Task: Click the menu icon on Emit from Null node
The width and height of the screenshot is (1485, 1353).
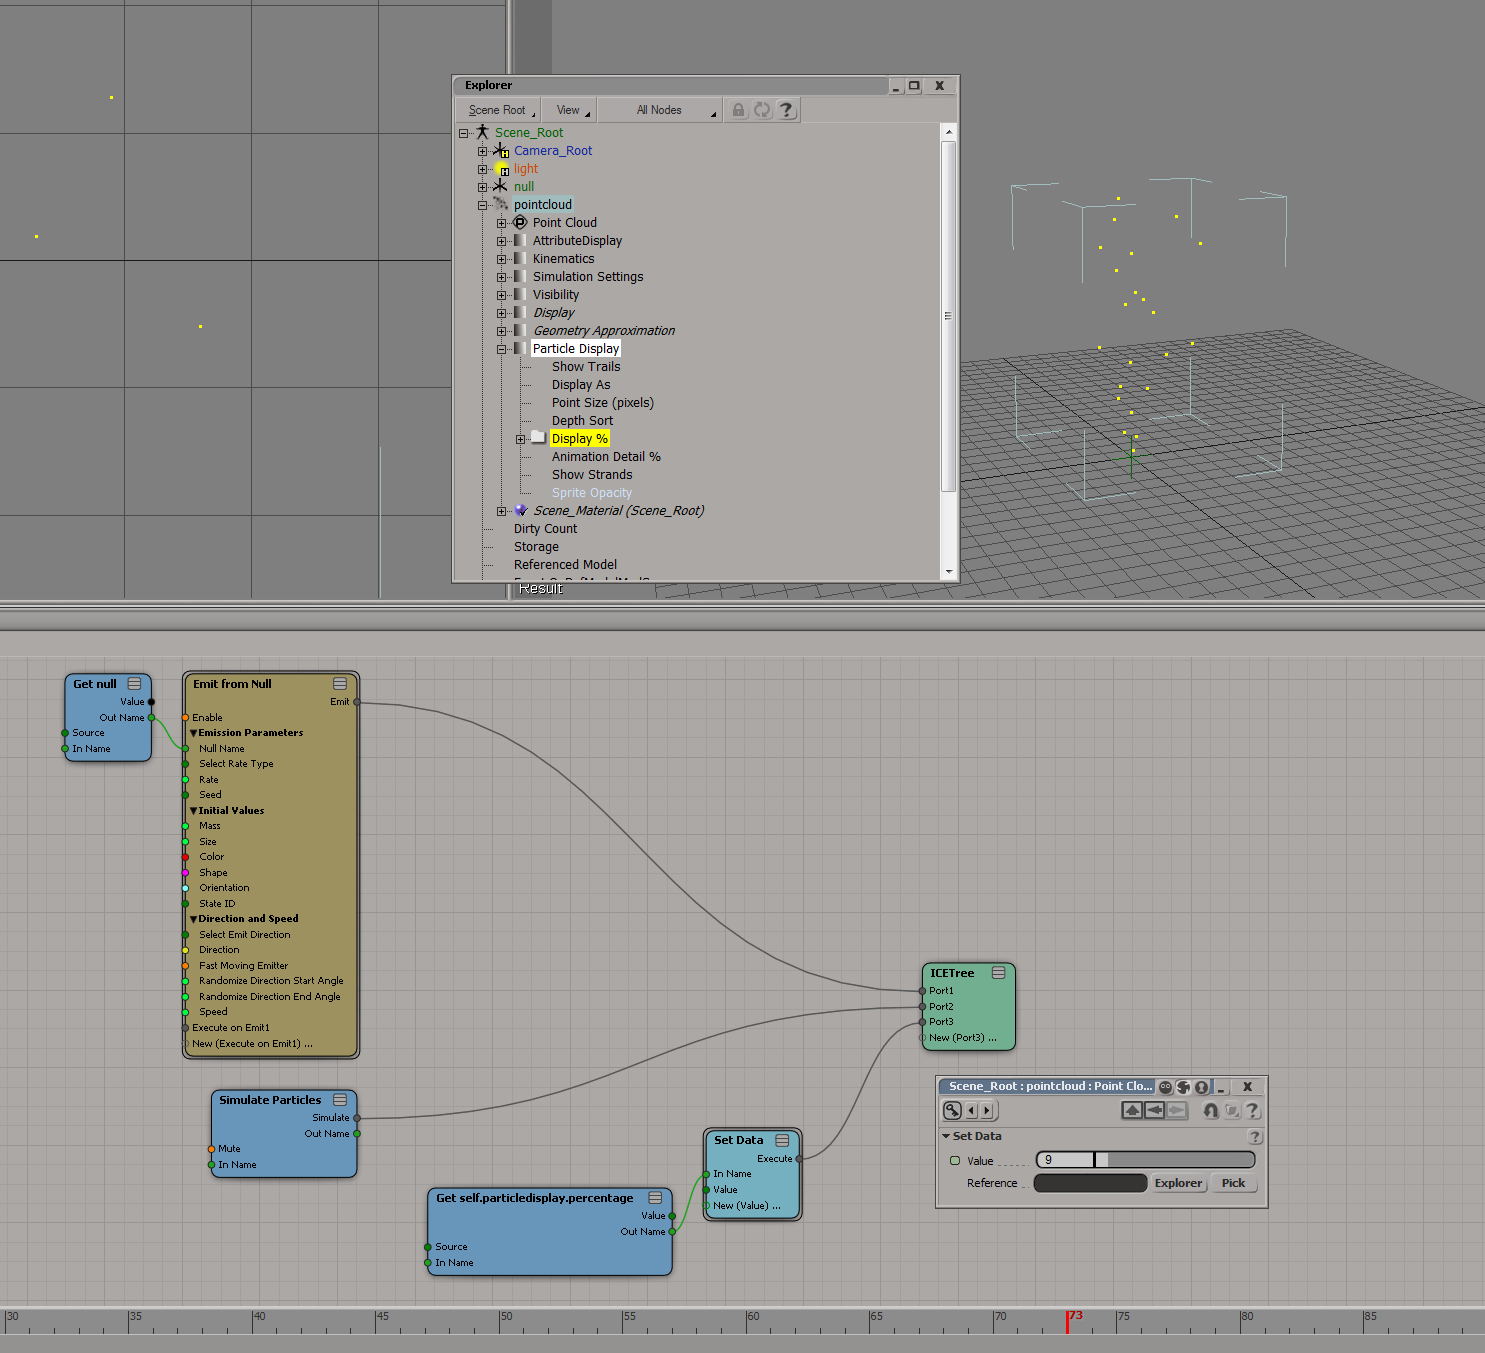Action: click(x=340, y=684)
